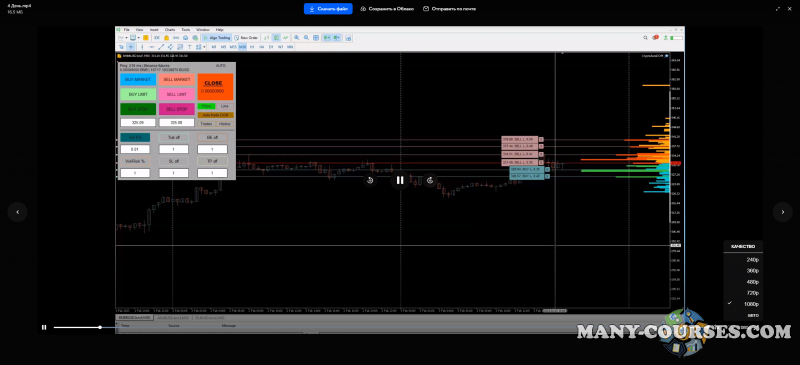Click the skip forward icon right of pause
The image size is (800, 365).
pos(430,180)
